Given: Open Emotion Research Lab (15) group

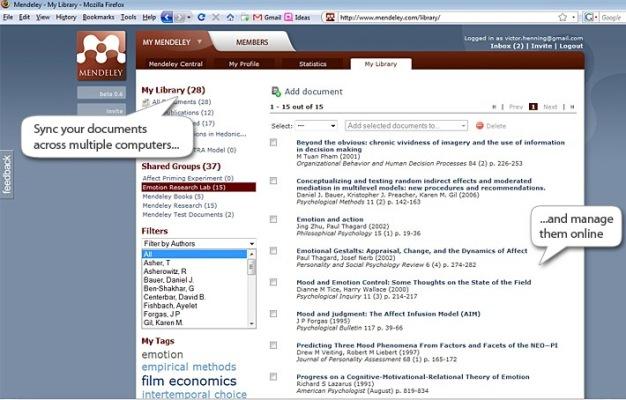Looking at the screenshot, I should tap(199, 187).
